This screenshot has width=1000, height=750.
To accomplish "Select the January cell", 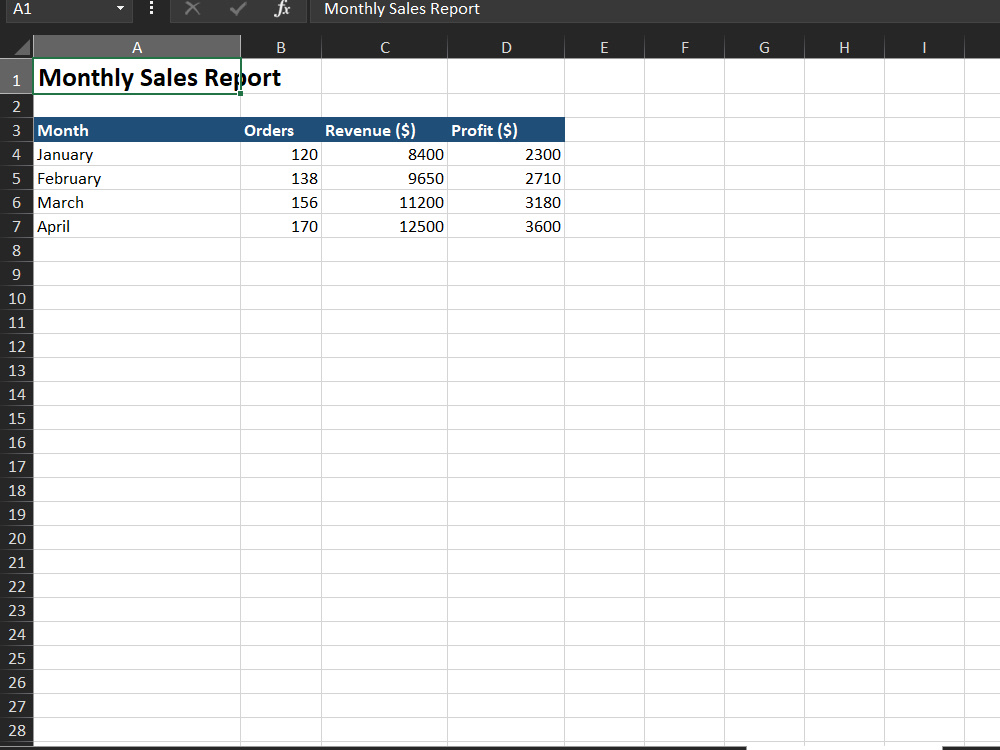I will (x=137, y=154).
